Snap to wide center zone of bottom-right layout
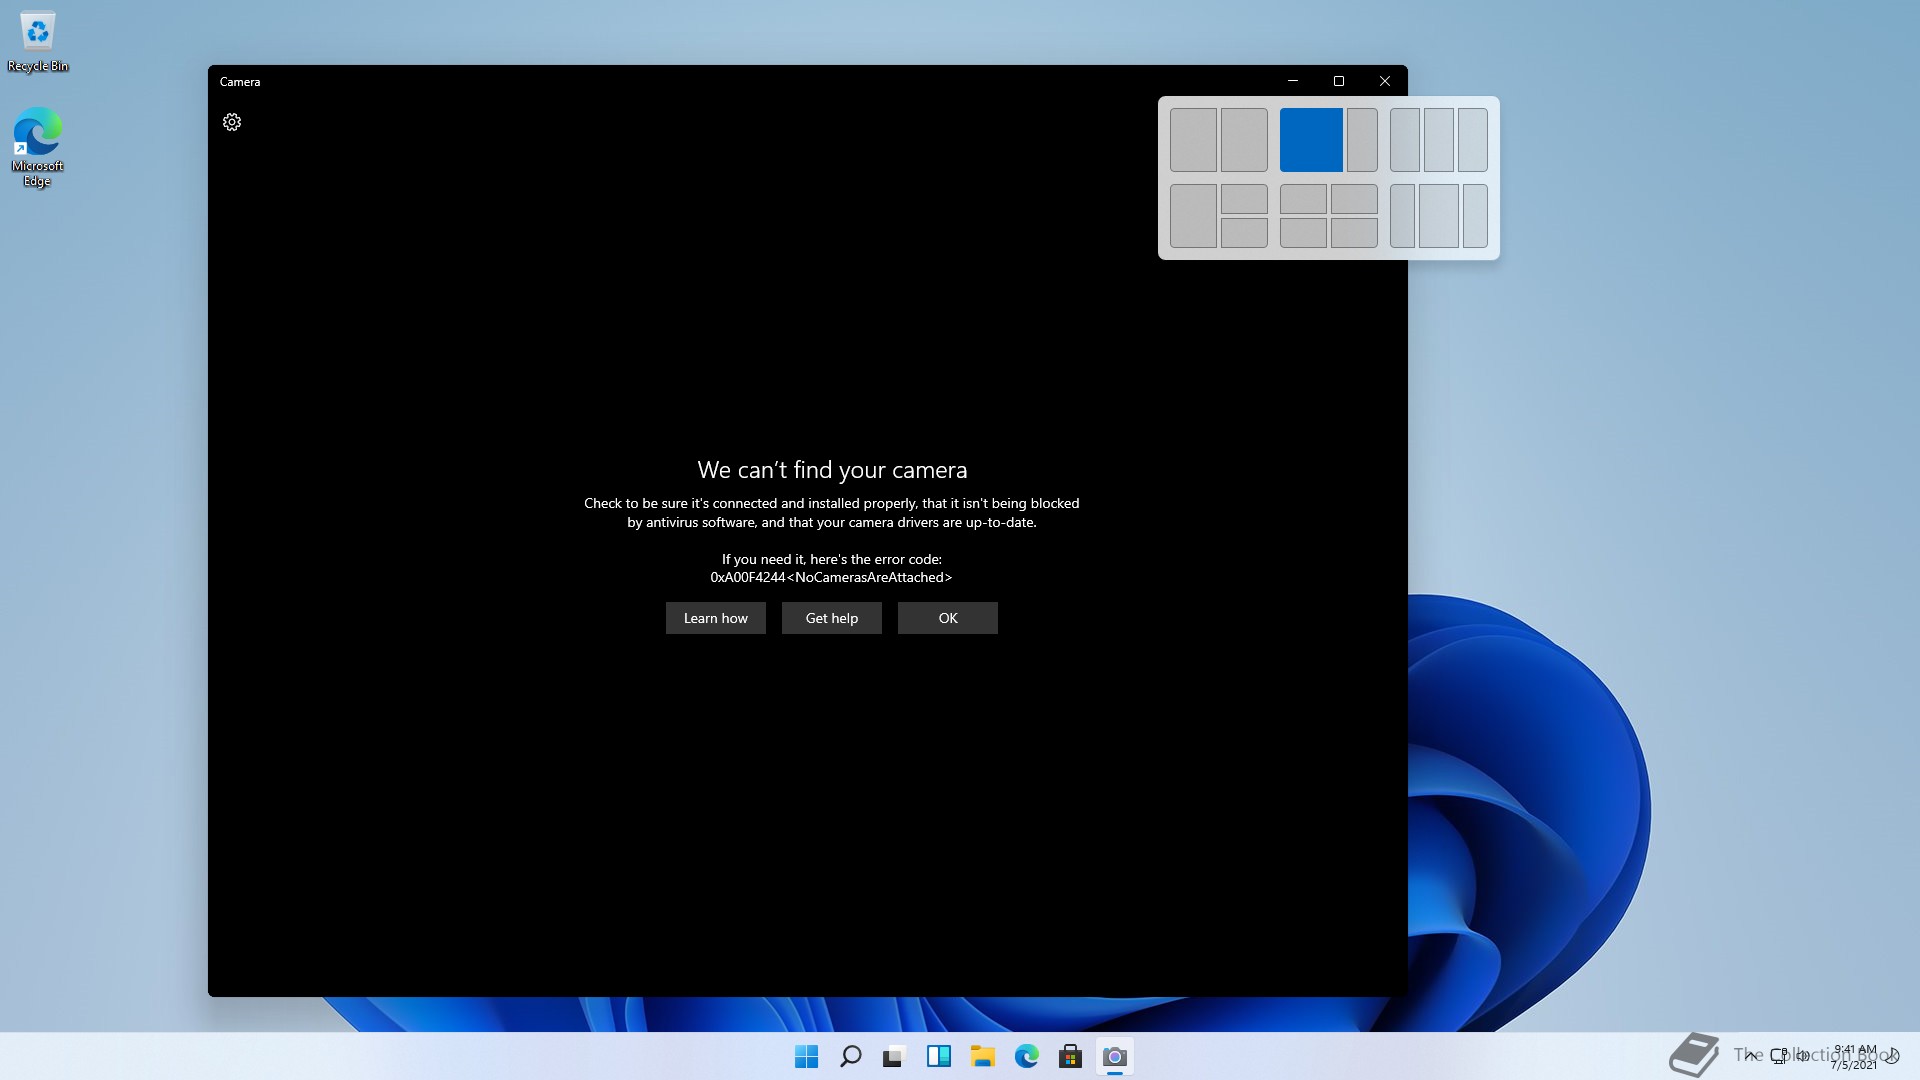 tap(1439, 216)
